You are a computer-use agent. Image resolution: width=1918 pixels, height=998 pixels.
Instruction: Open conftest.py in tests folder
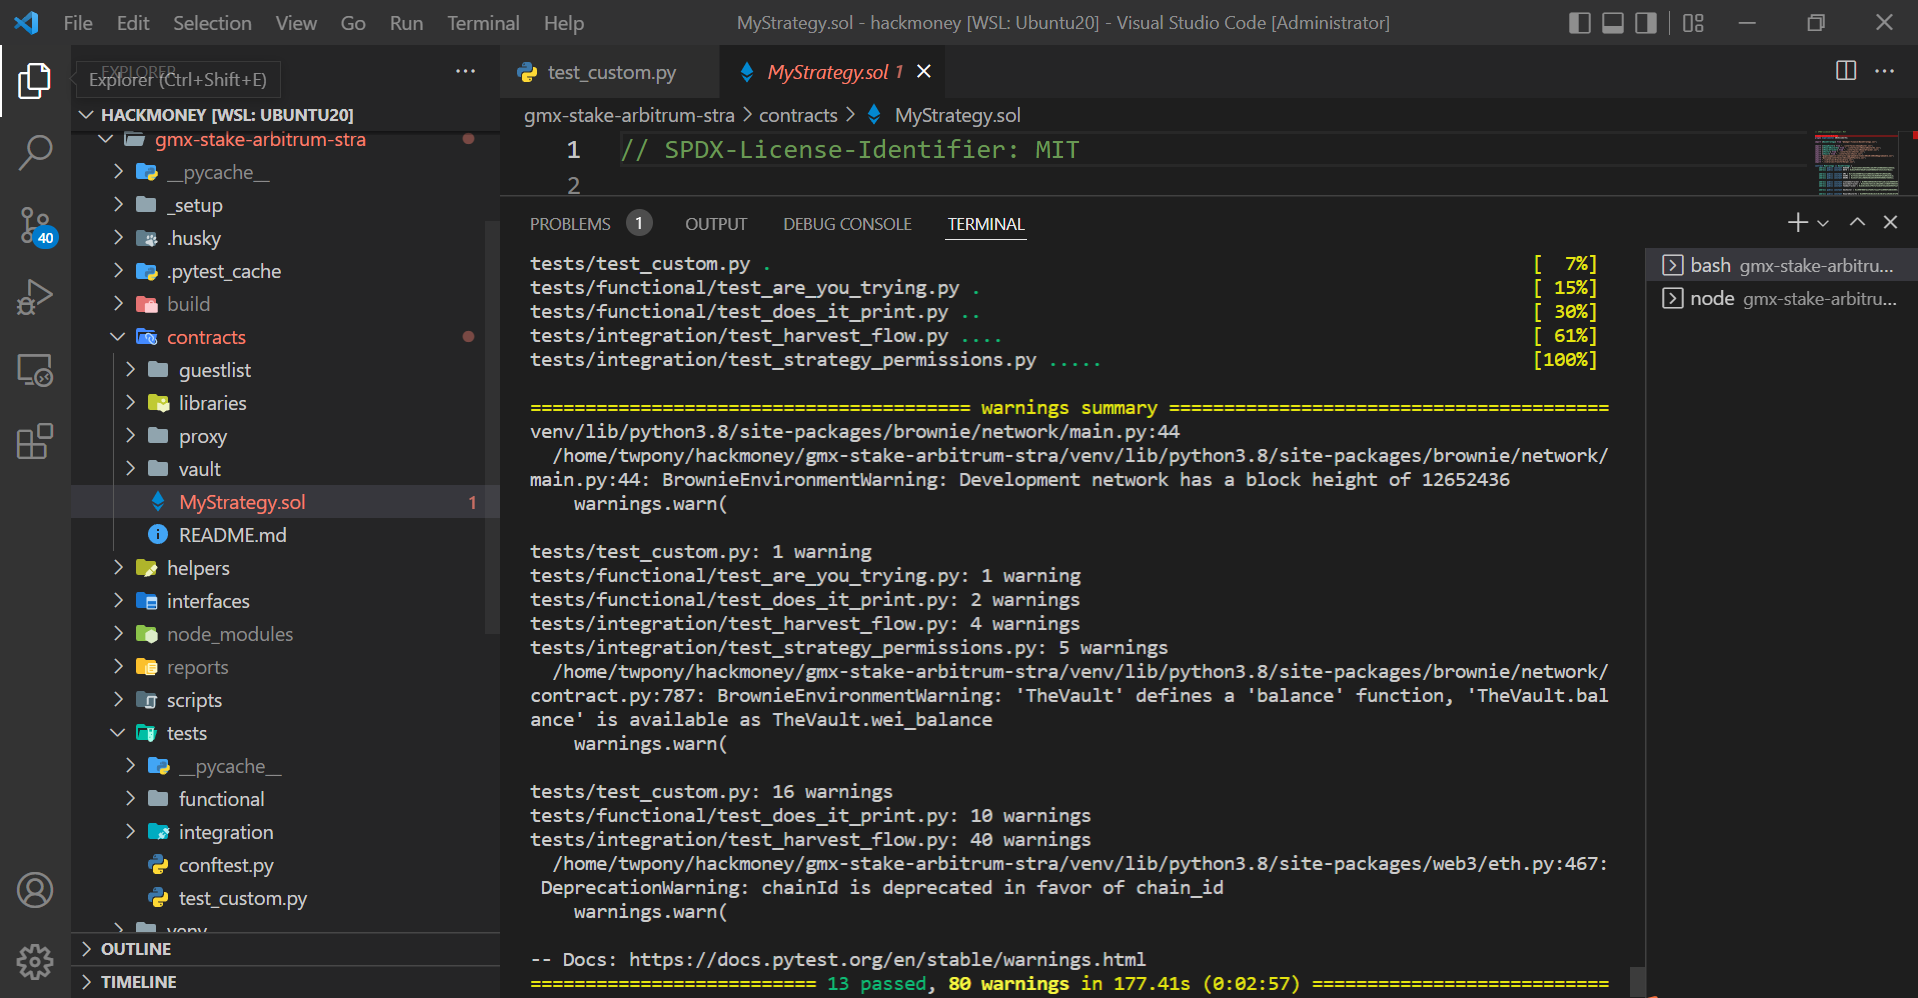coord(286,865)
